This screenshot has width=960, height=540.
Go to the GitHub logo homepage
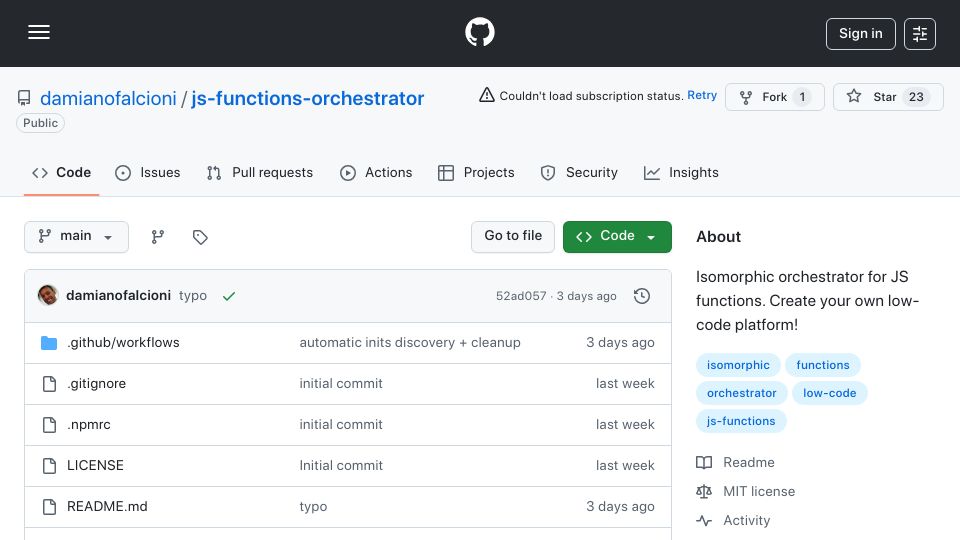pyautogui.click(x=479, y=32)
